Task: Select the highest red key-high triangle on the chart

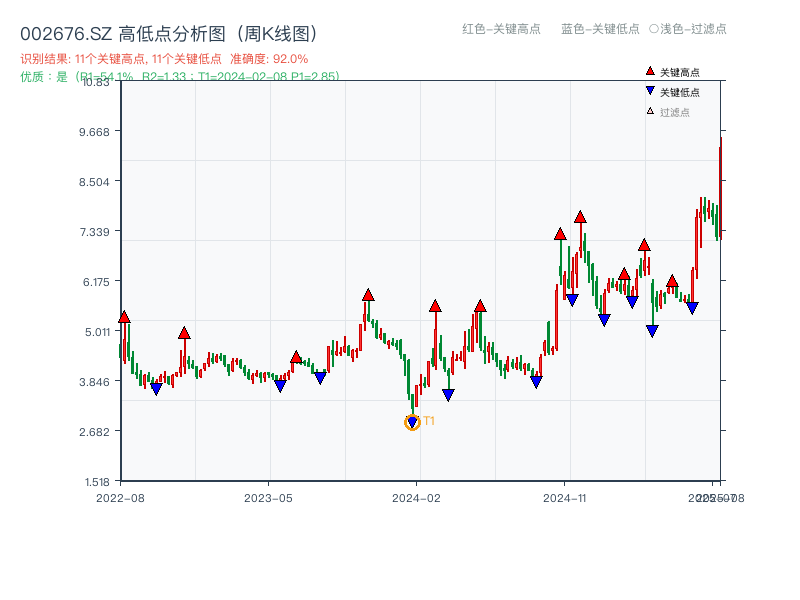Action: coord(580,217)
